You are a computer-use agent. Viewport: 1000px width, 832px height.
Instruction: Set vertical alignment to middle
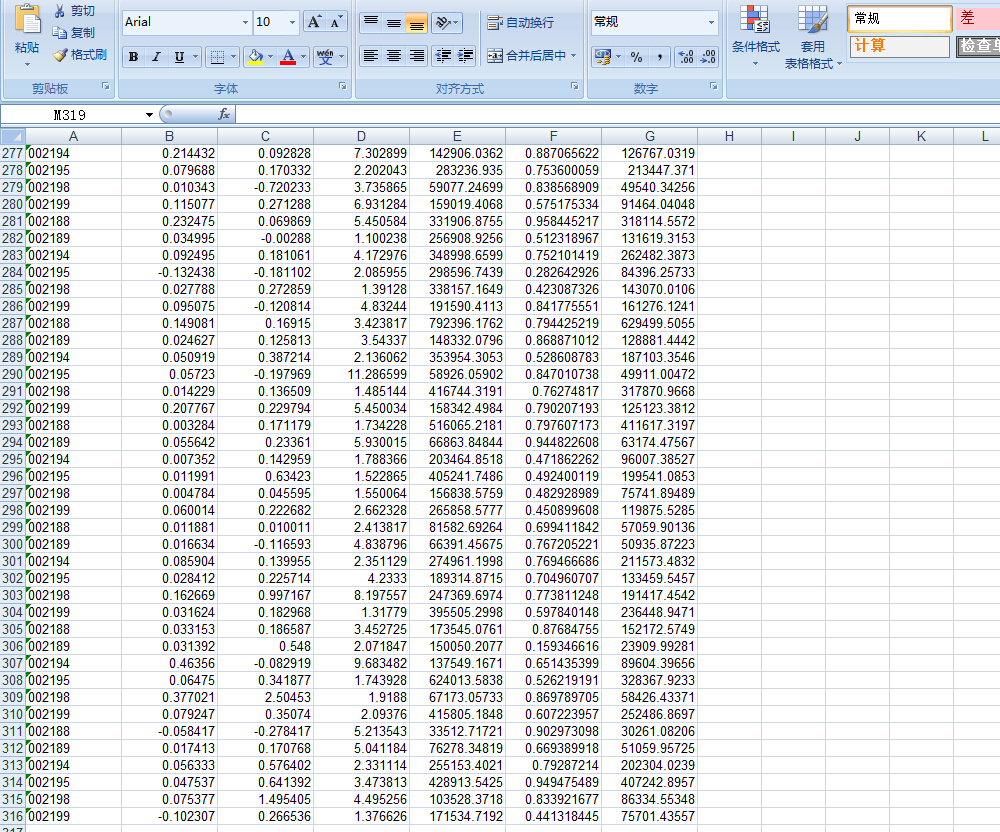click(x=393, y=23)
